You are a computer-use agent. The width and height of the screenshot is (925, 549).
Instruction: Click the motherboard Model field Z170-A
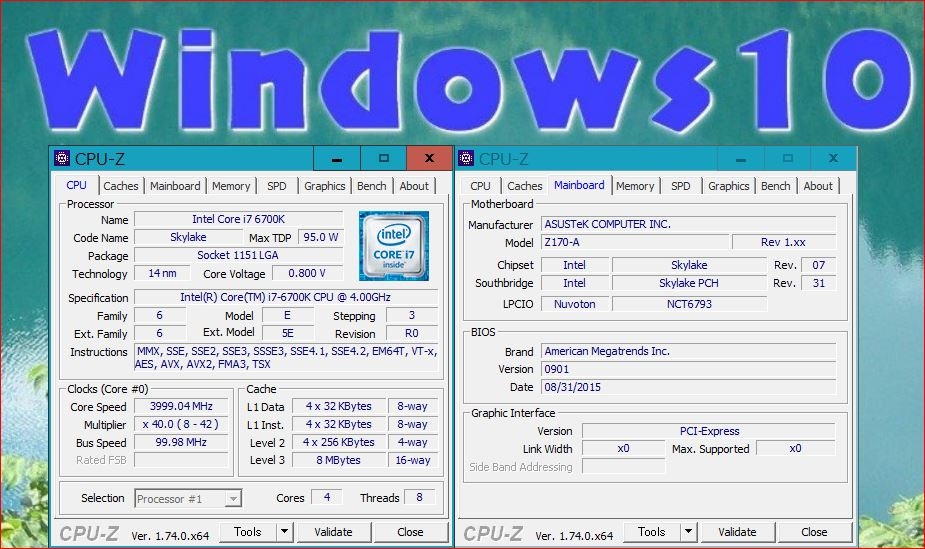pyautogui.click(x=635, y=242)
